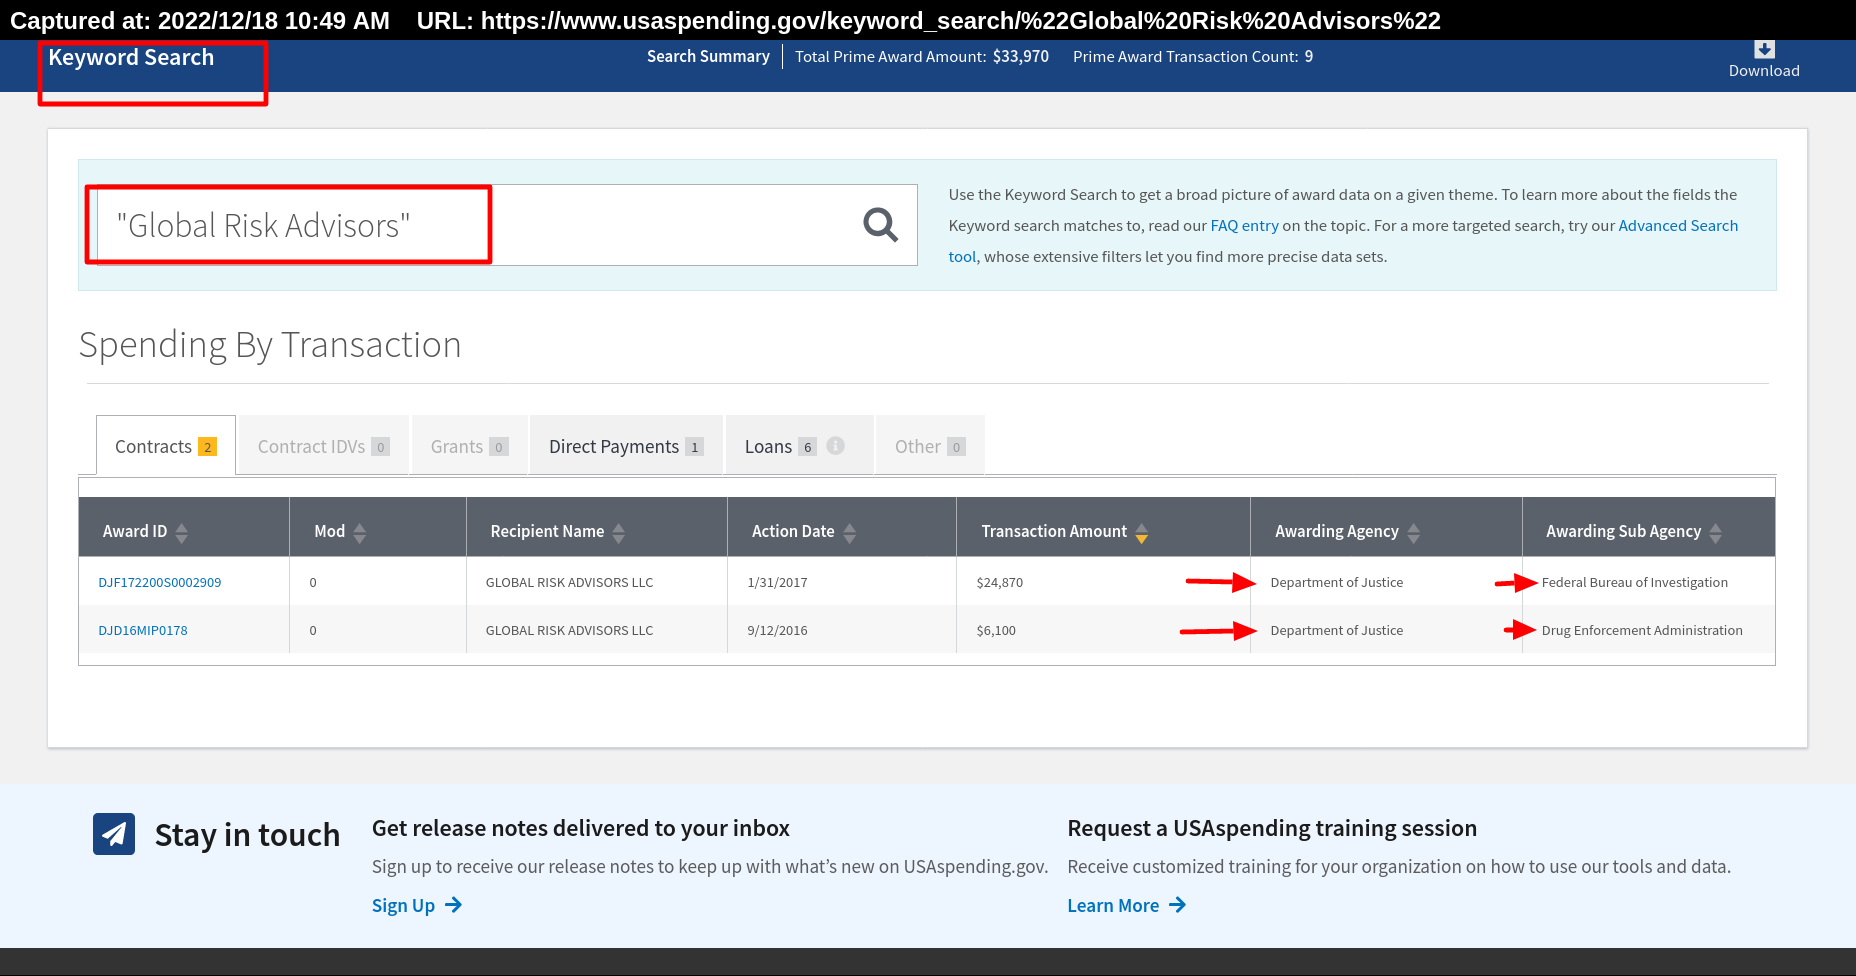Select the Other tab
Image resolution: width=1856 pixels, height=976 pixels.
coord(930,446)
